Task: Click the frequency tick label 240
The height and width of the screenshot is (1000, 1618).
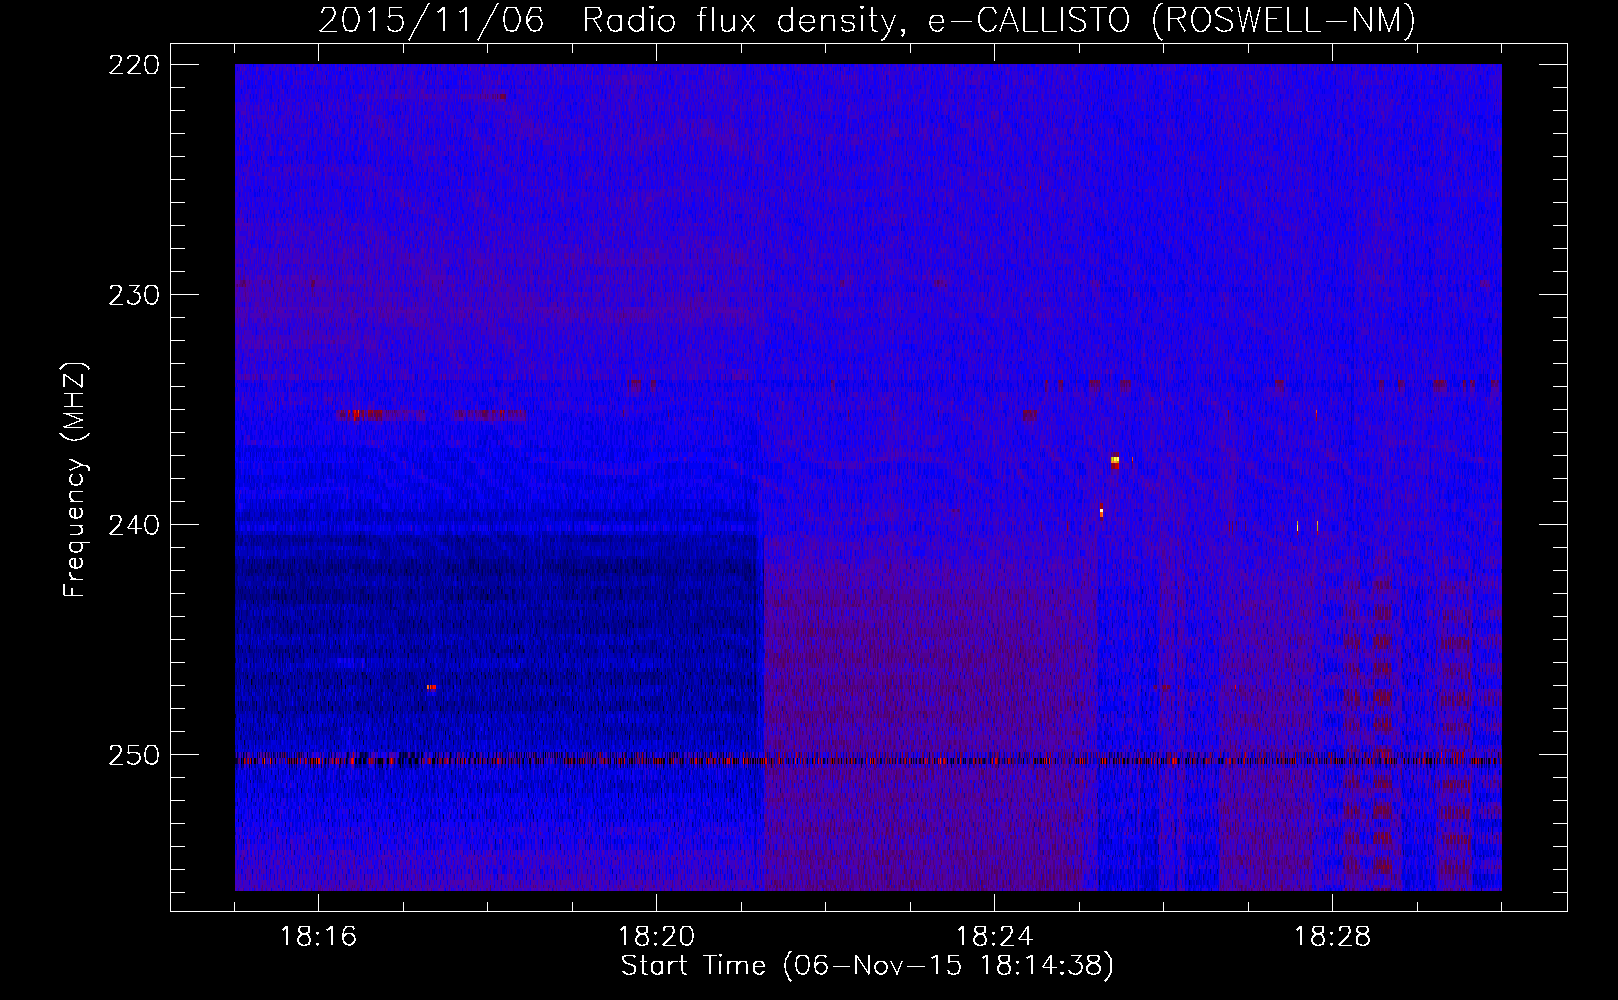Action: [x=133, y=525]
